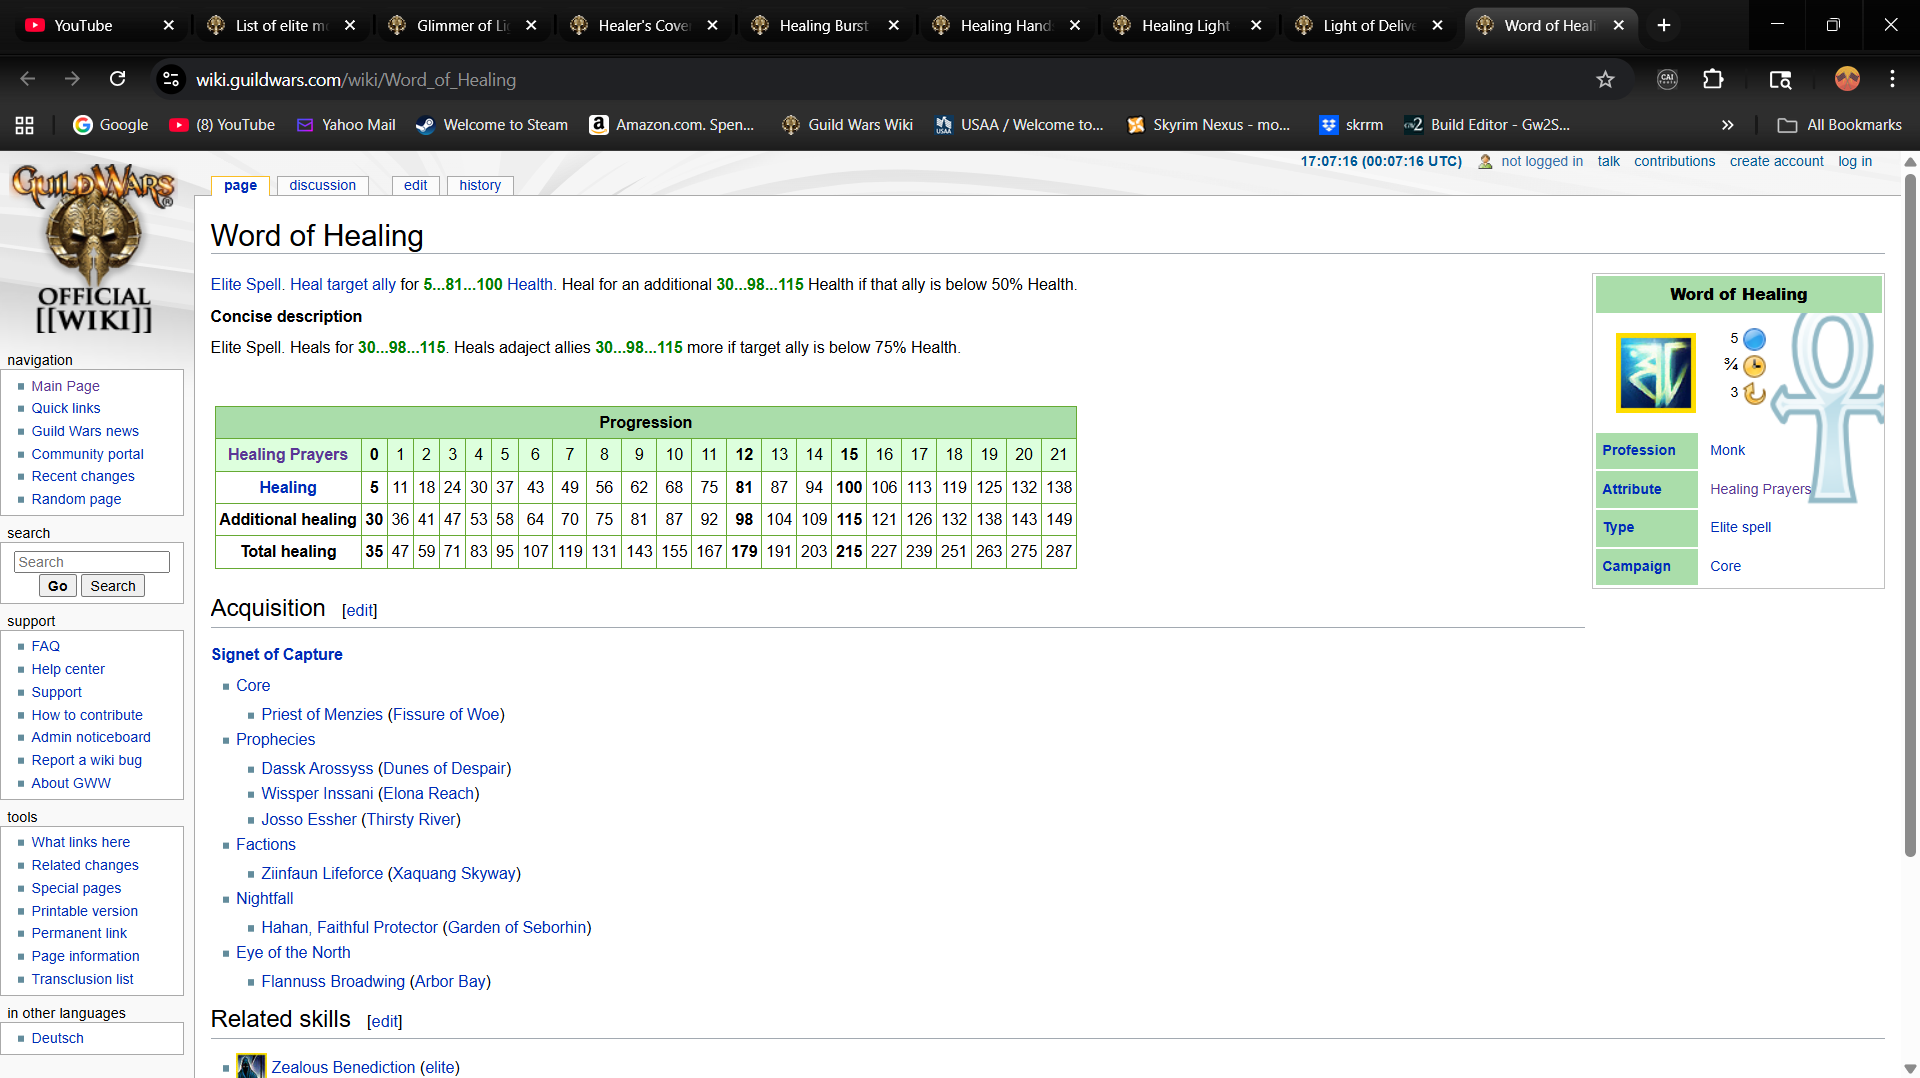This screenshot has width=1920, height=1078.
Task: Open the Build Editor bookmark
Action: [1487, 125]
